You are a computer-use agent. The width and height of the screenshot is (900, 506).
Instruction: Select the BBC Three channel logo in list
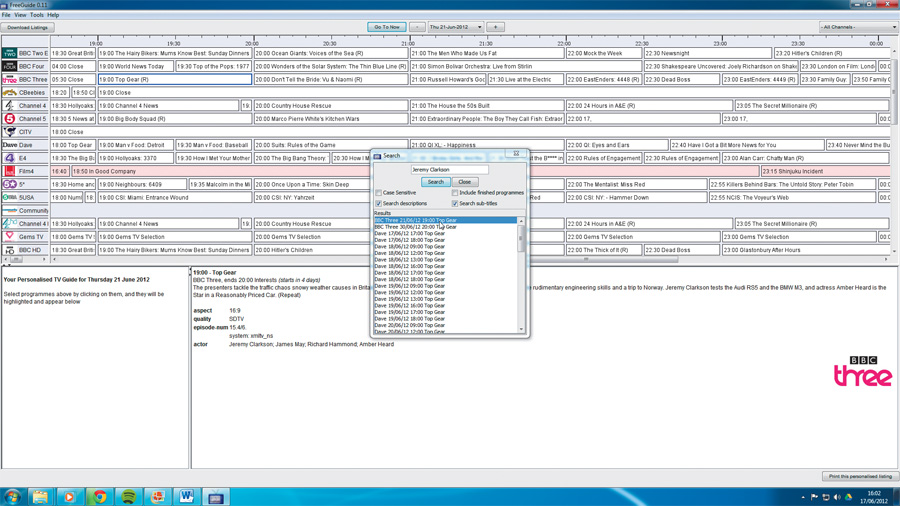pos(9,80)
